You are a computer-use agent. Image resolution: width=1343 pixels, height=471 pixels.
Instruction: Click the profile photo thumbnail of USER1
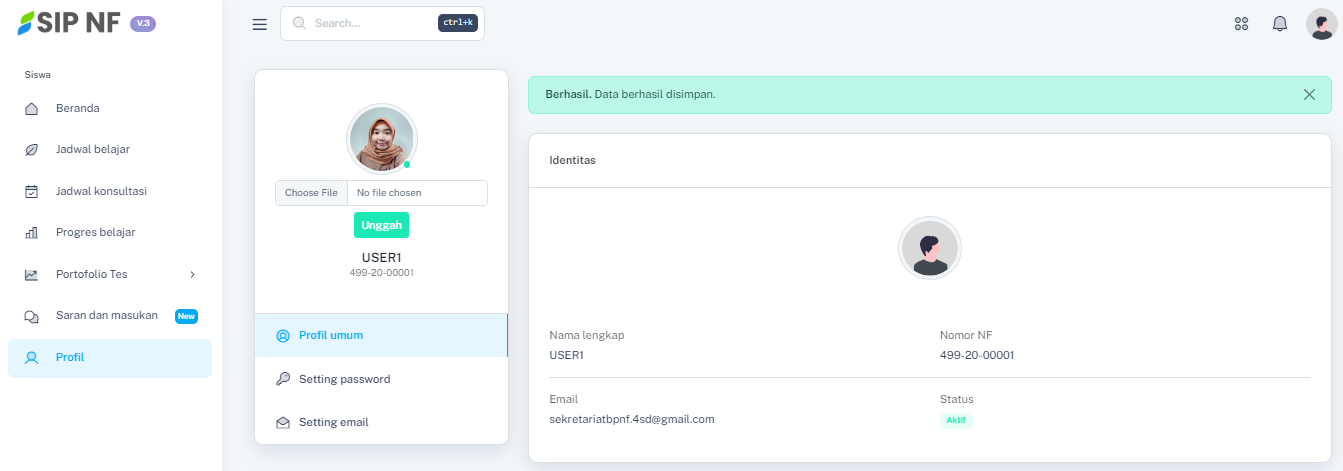tap(381, 139)
